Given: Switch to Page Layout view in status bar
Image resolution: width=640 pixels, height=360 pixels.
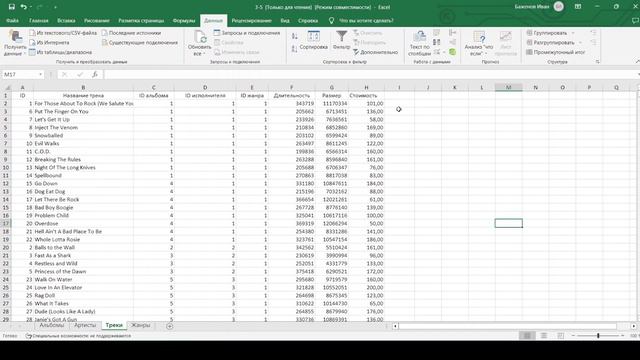Looking at the screenshot, I should pos(544,336).
